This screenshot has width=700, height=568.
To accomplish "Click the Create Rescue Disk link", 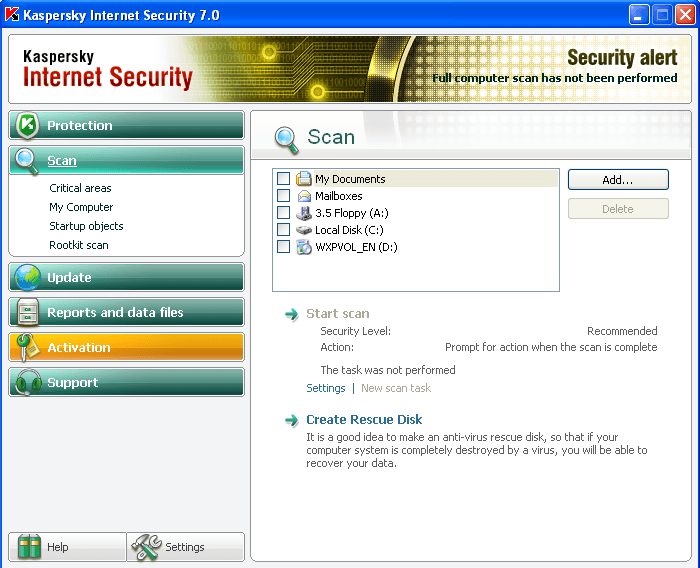I will pos(364,419).
